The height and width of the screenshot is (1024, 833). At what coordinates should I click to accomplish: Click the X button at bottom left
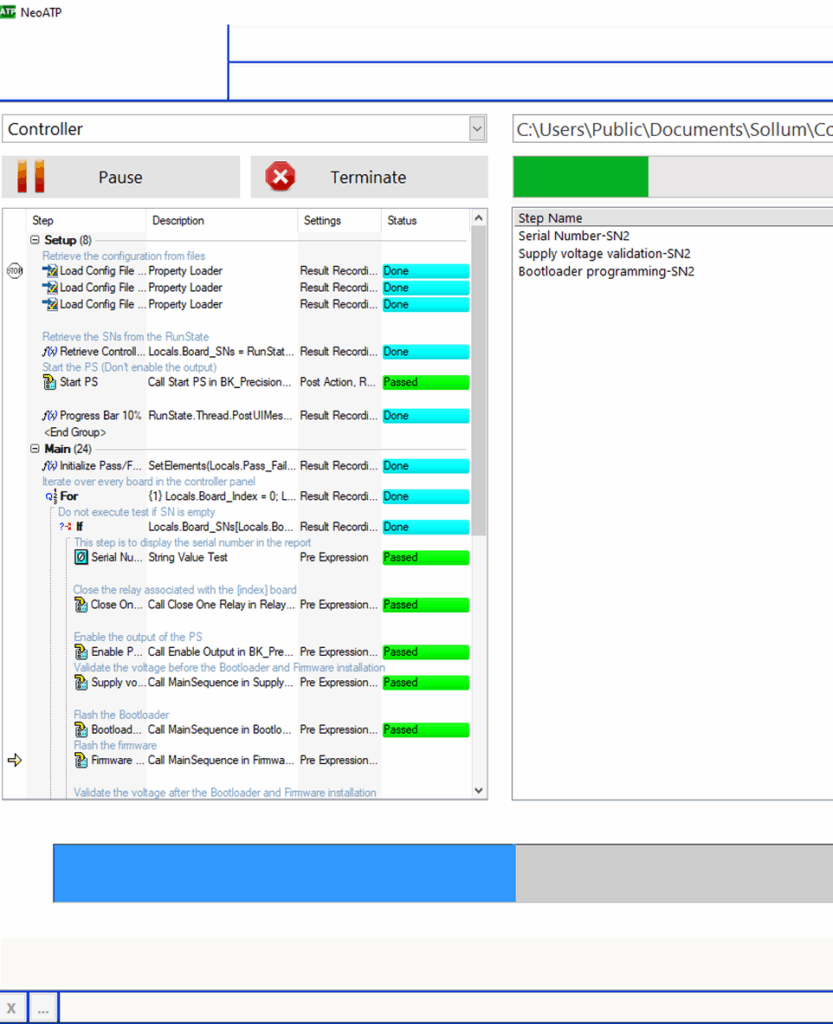[12, 1008]
